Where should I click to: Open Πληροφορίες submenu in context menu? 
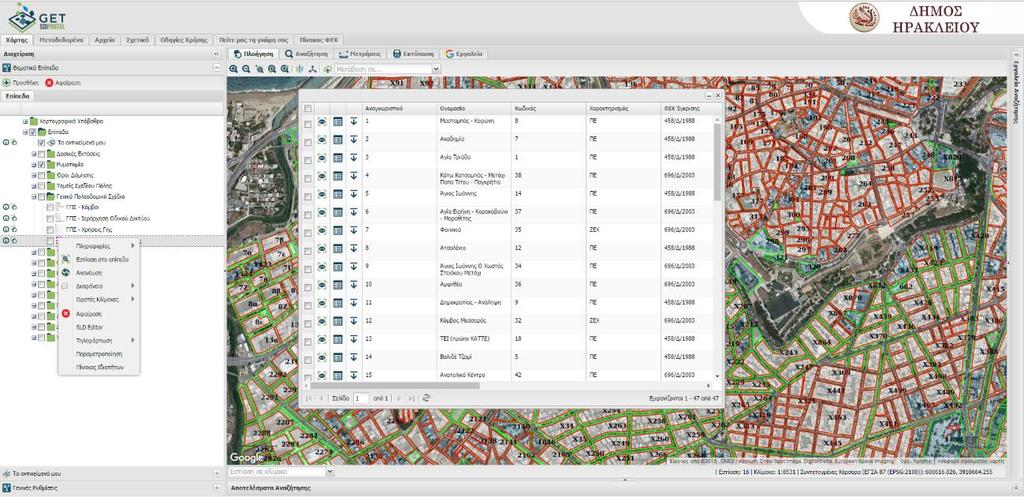[x=99, y=246]
